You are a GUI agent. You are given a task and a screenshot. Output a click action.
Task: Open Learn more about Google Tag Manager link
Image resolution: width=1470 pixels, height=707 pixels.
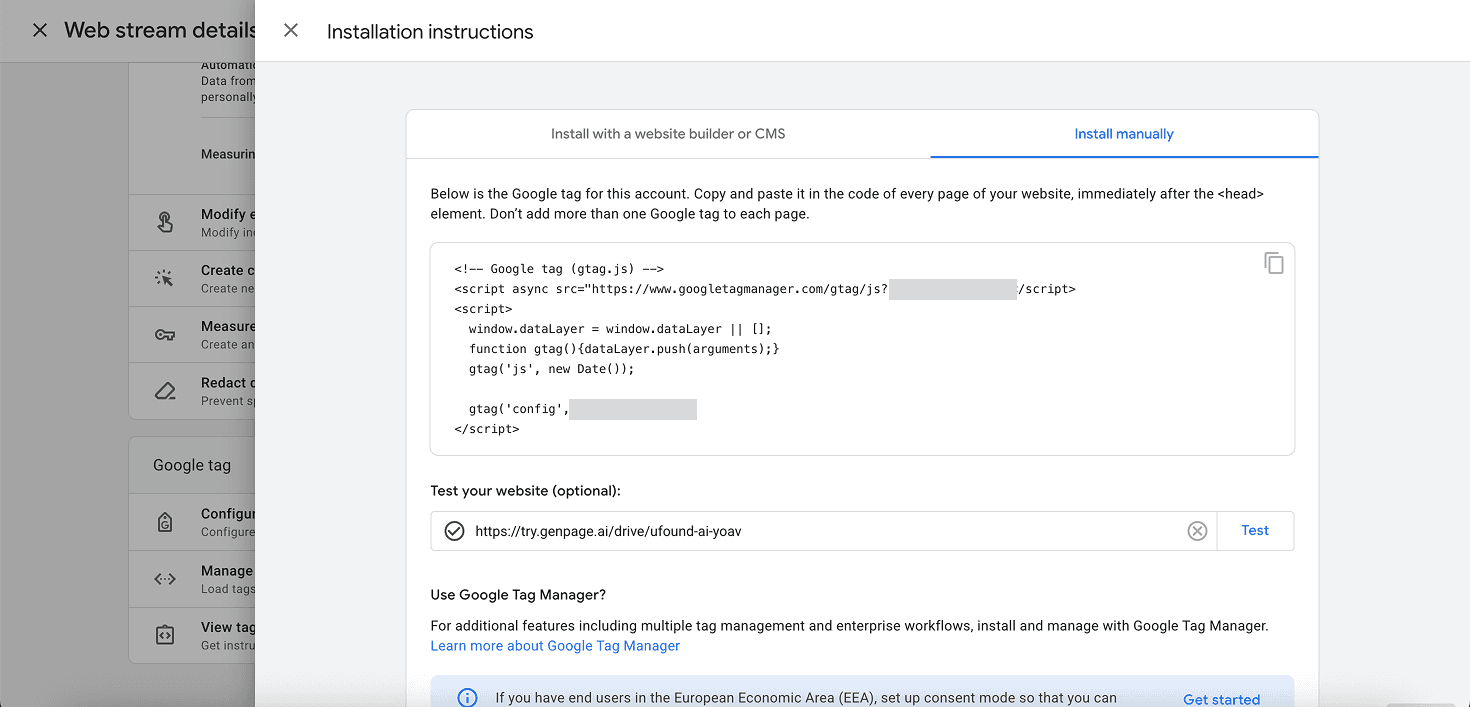click(x=555, y=646)
